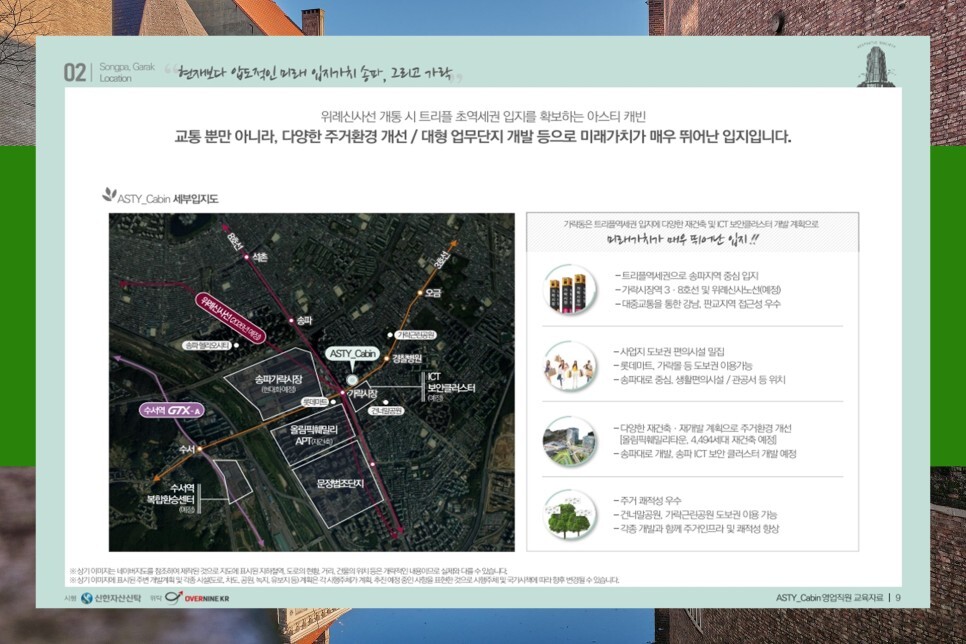The width and height of the screenshot is (966, 644).
Task: Click the 다양한 재건축·재개발 계획 line
Action: [702, 428]
